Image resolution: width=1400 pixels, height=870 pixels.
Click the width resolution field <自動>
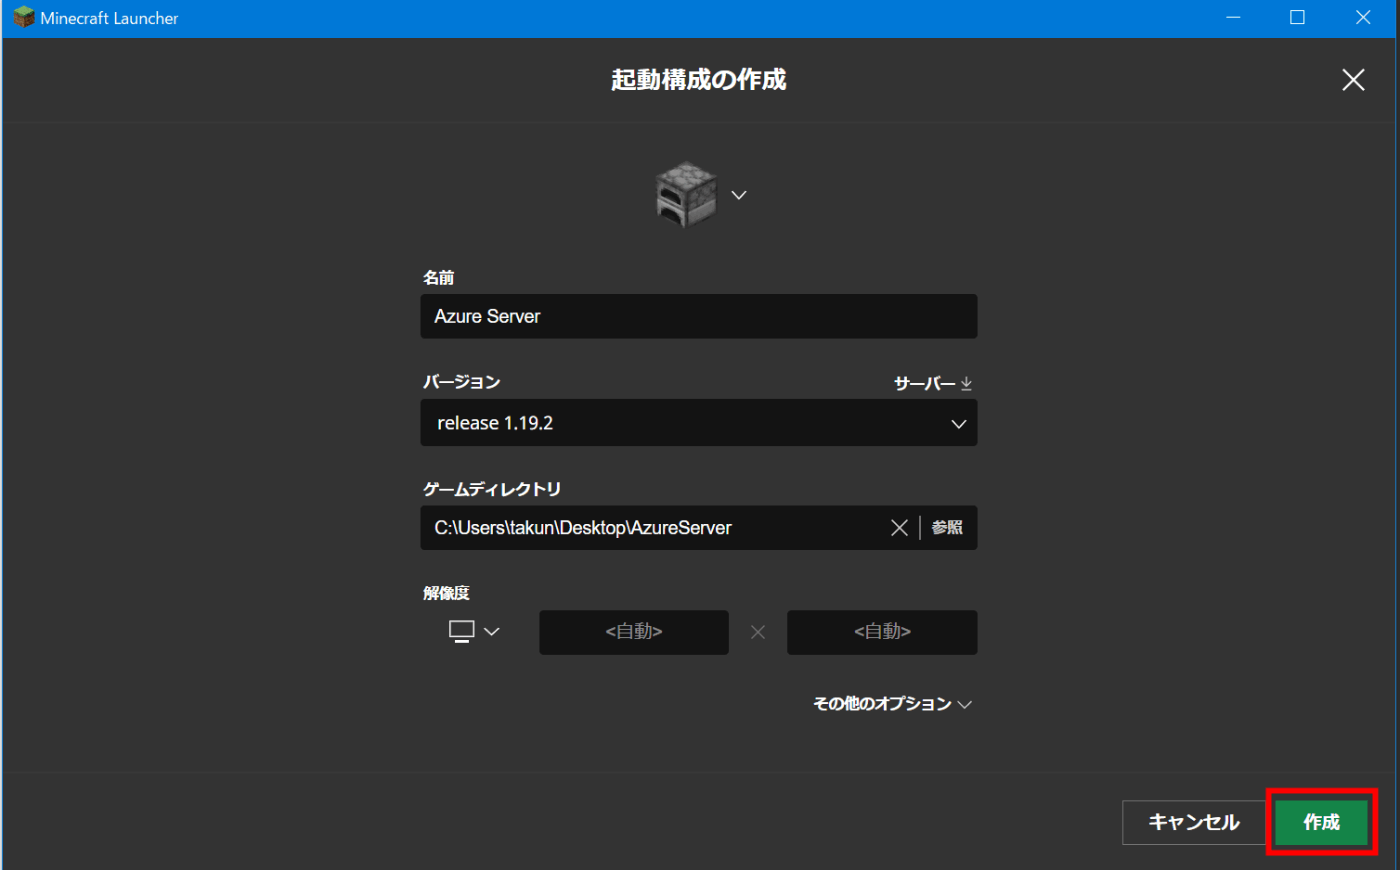tap(634, 632)
